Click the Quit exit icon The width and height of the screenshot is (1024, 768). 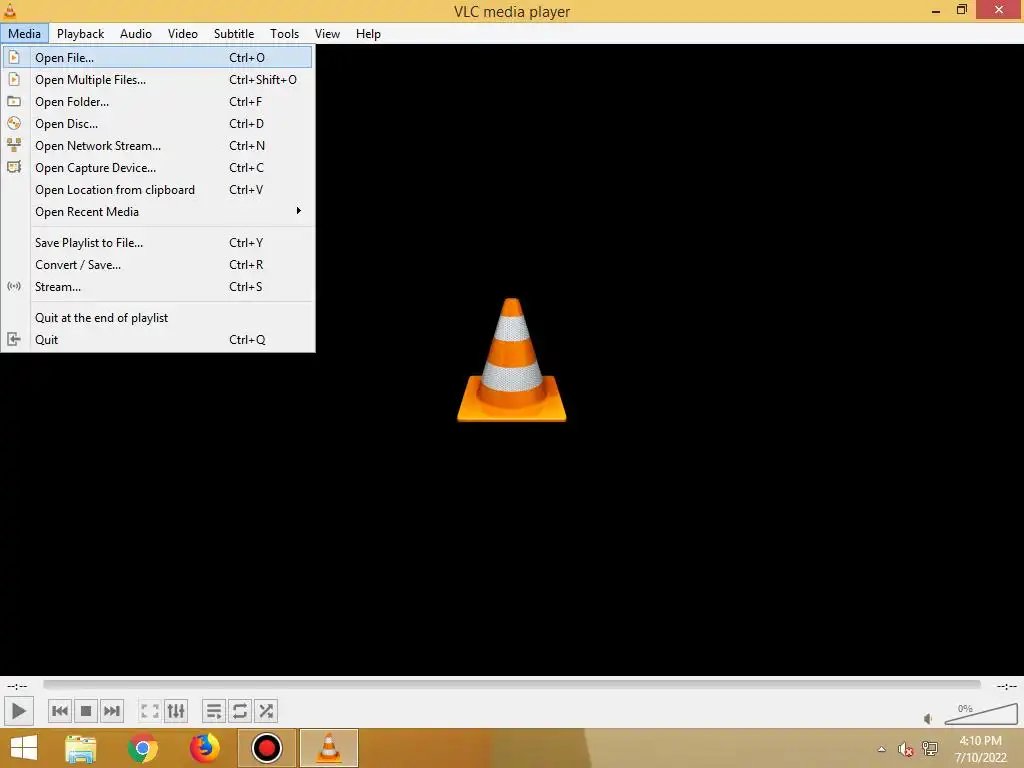(14, 339)
